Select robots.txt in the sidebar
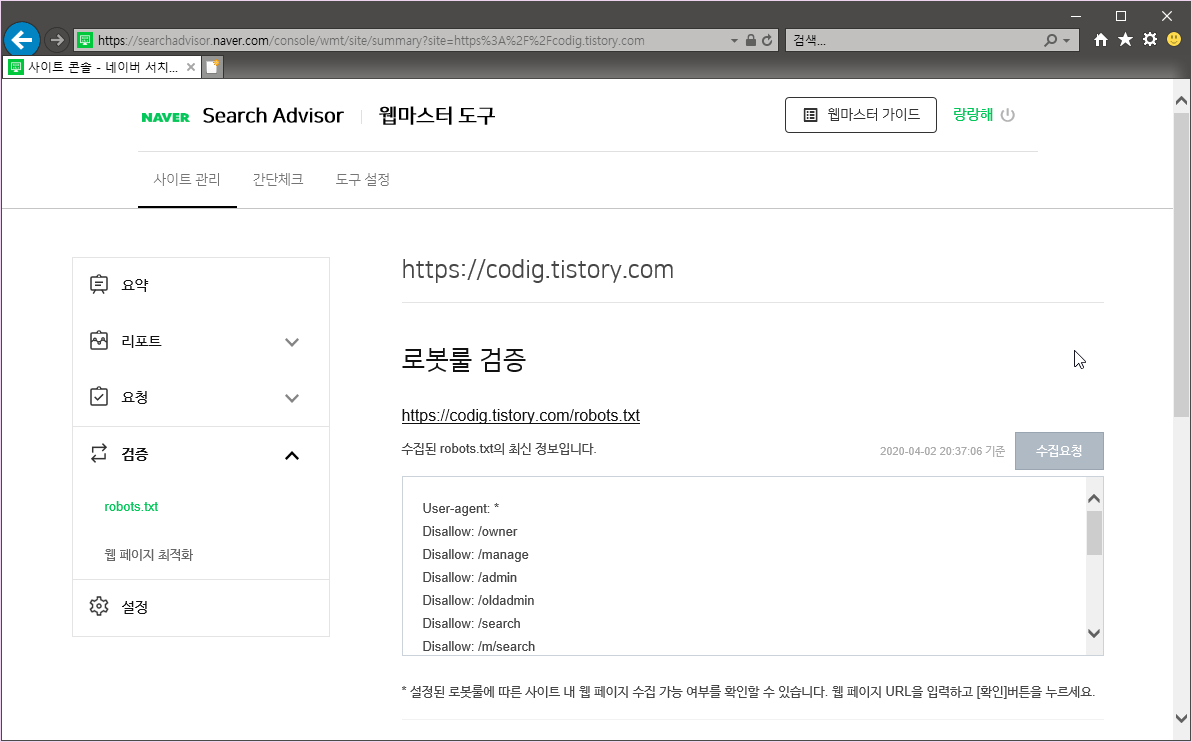Image resolution: width=1192 pixels, height=742 pixels. pyautogui.click(x=132, y=507)
